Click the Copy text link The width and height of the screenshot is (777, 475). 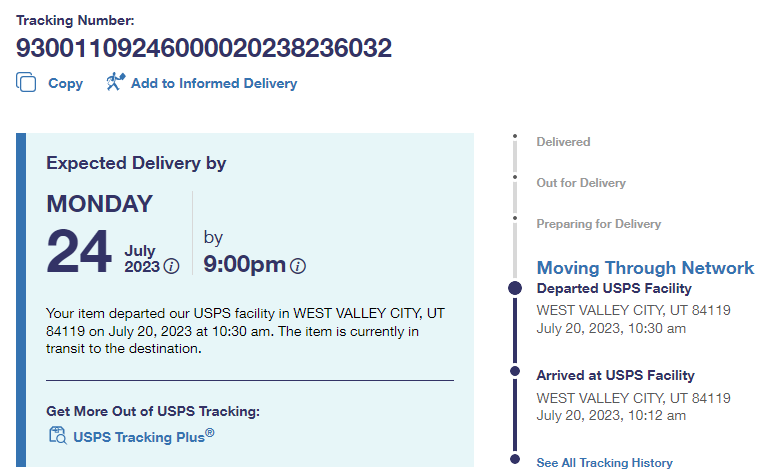pos(66,84)
